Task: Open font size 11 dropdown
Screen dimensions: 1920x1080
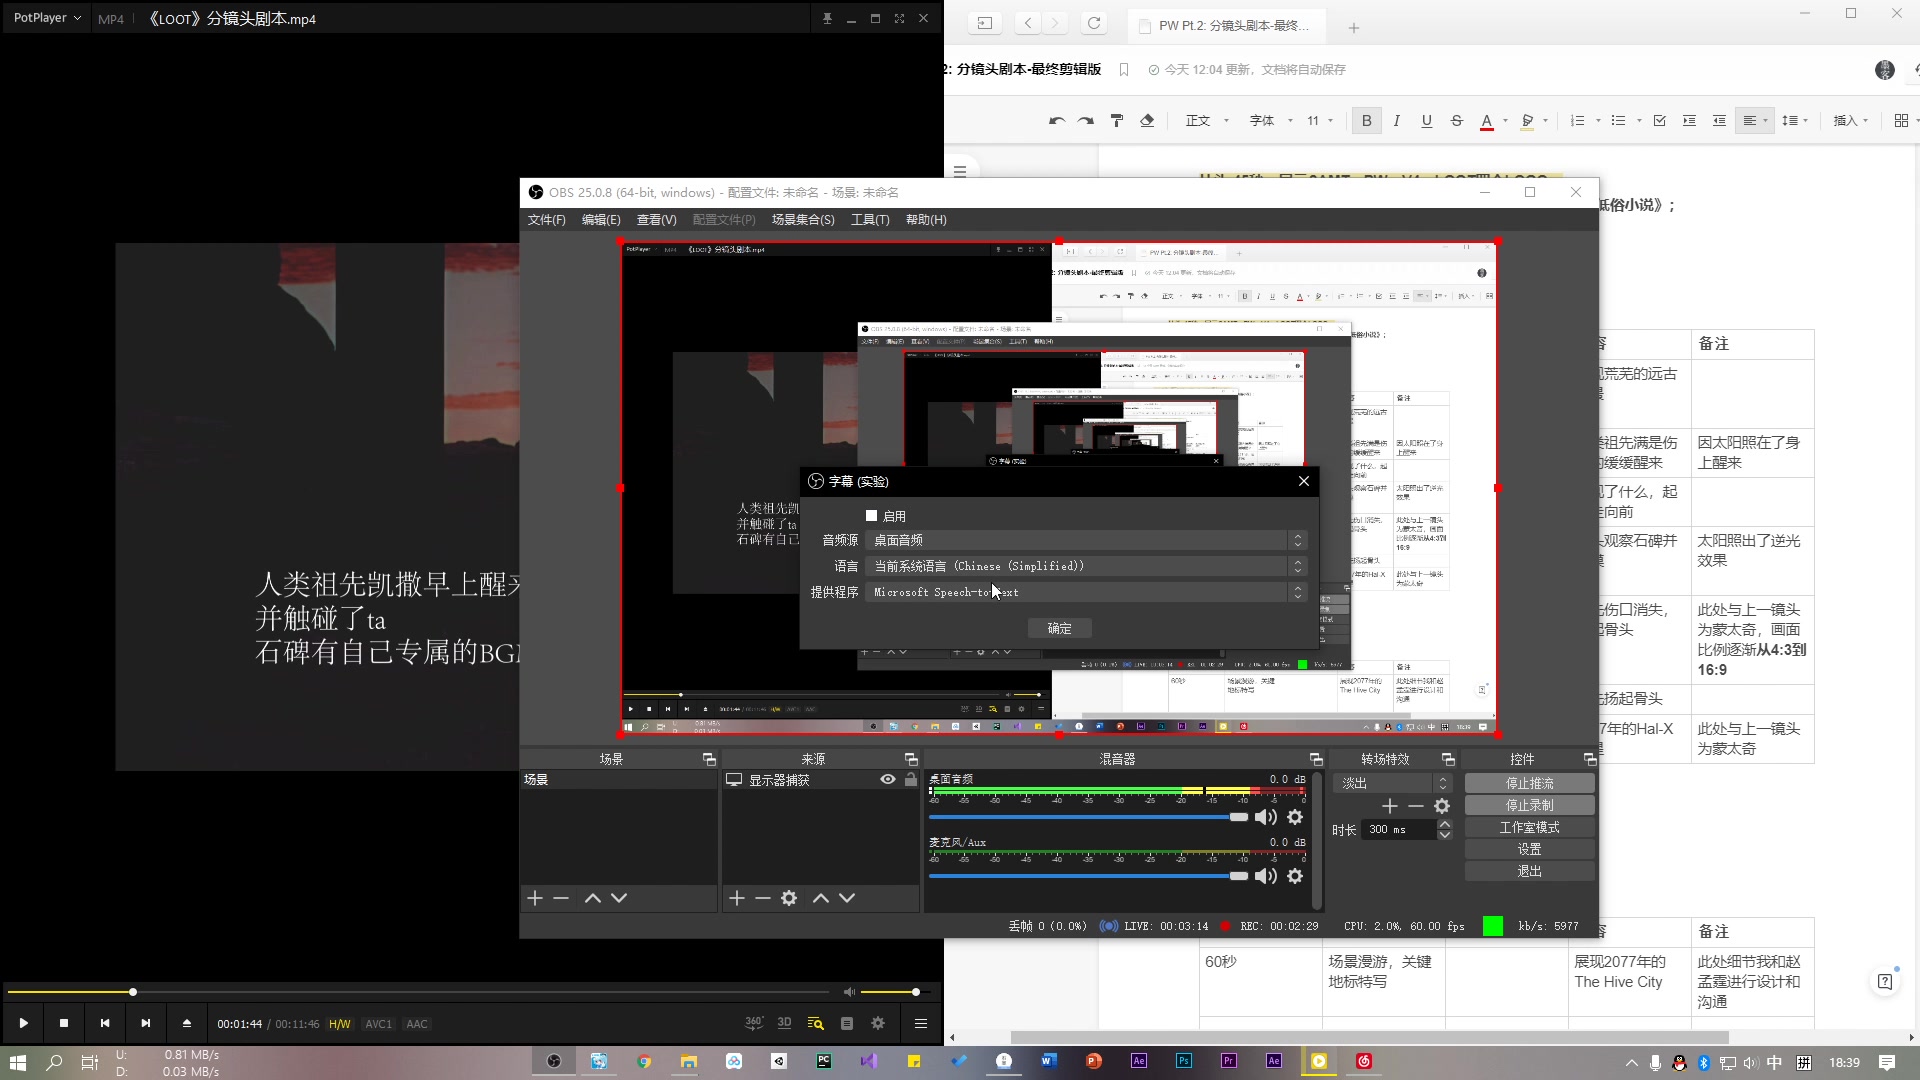Action: 1320,121
